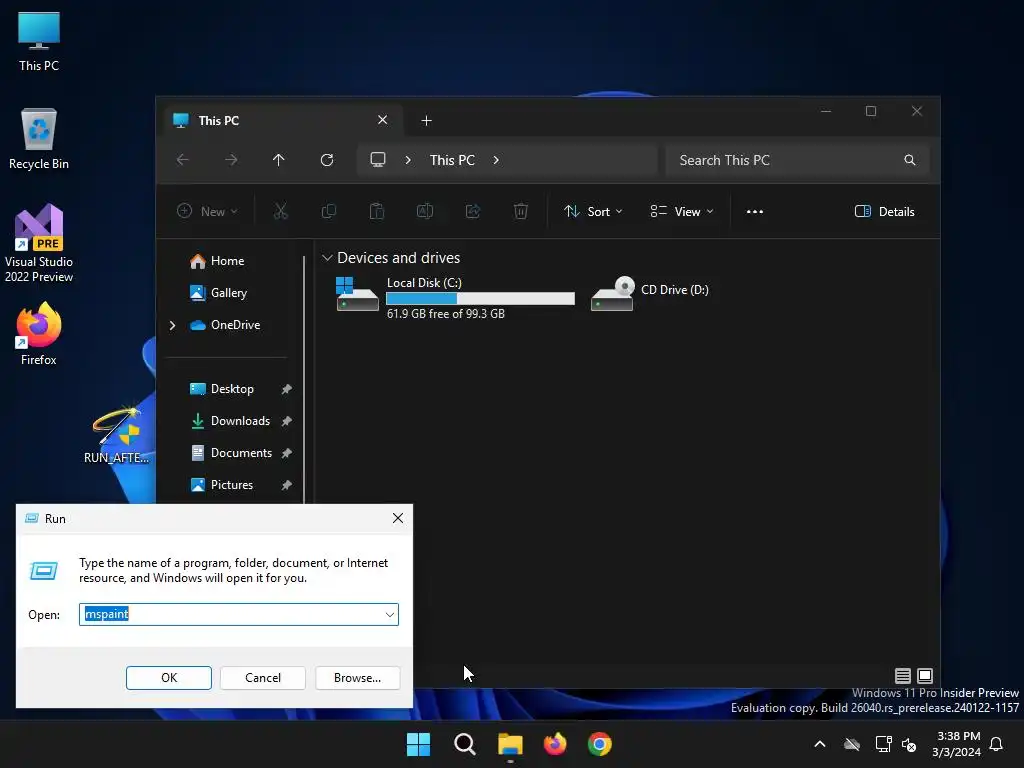The height and width of the screenshot is (768, 1024).
Task: Open Downloads in the navigation pane
Action: tap(230, 421)
